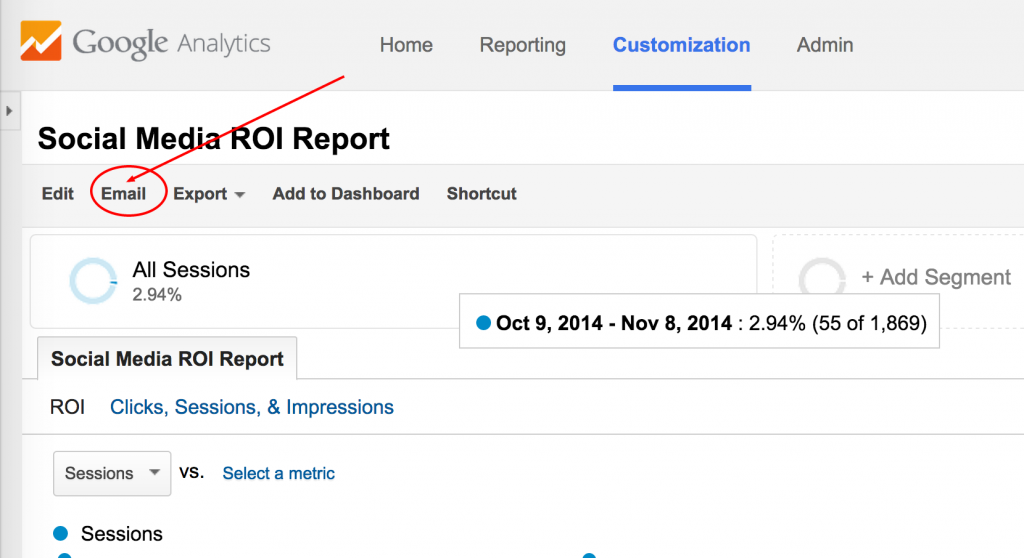Click Add to Dashboard
The width and height of the screenshot is (1024, 558).
click(346, 193)
